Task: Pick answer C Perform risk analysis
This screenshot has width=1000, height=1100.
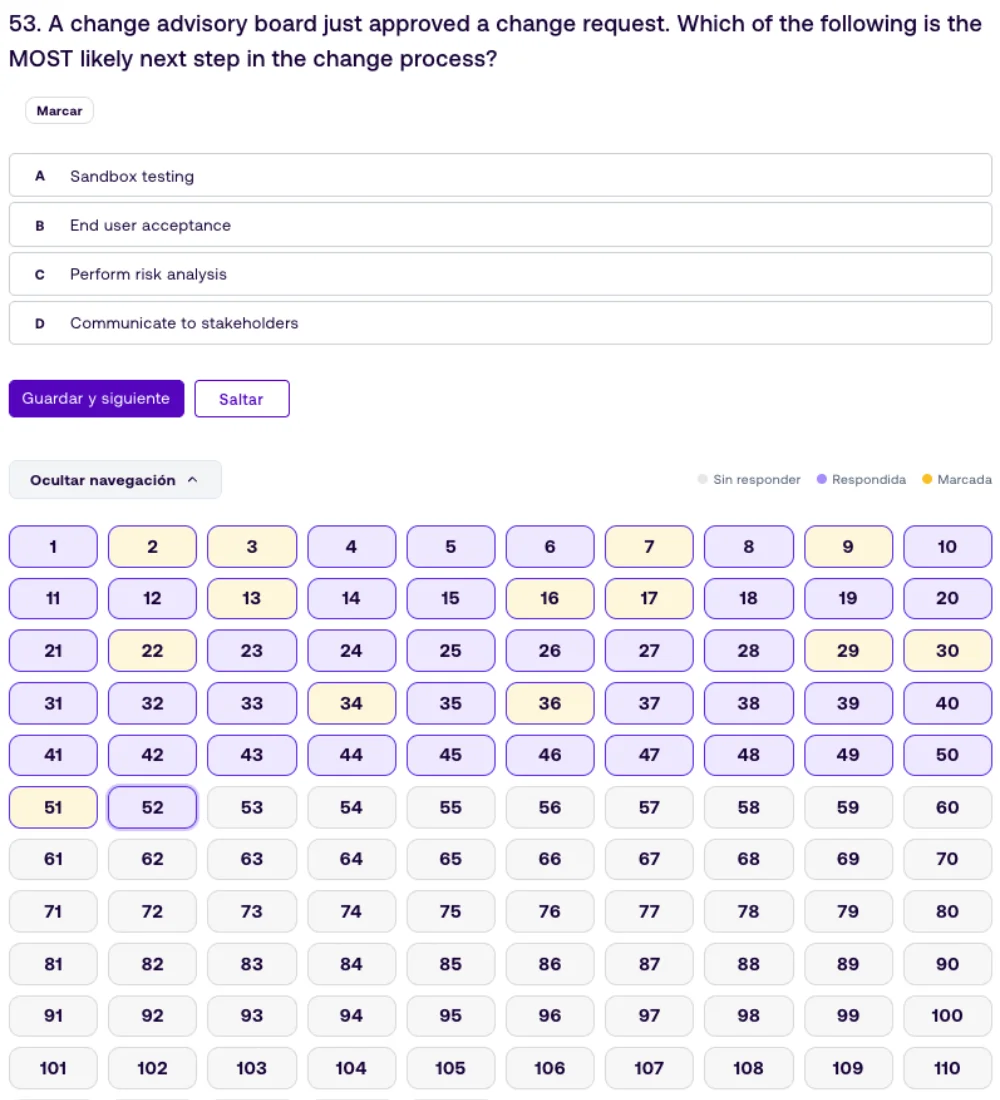Action: point(500,274)
